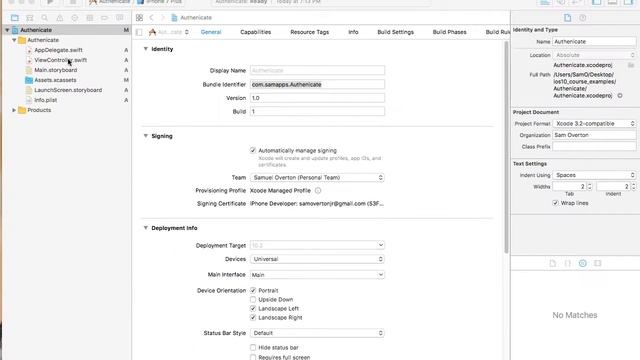Switch to the General tab

pyautogui.click(x=211, y=32)
